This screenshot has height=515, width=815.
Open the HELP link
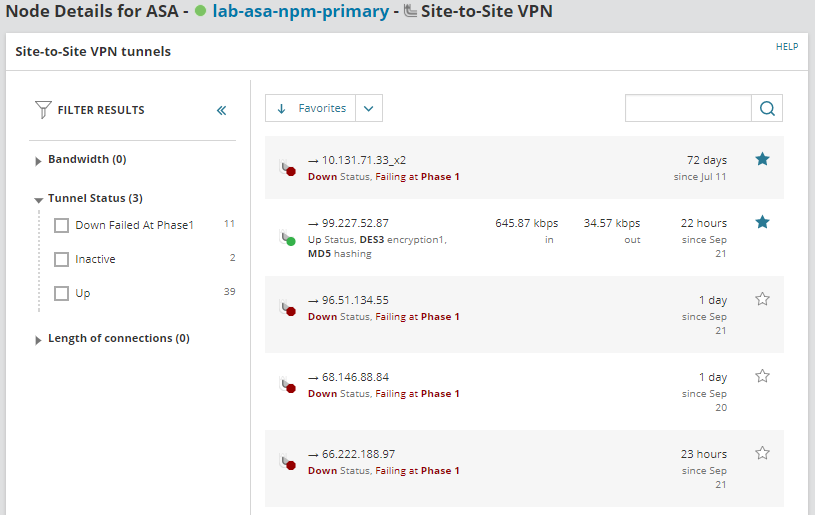coord(786,47)
